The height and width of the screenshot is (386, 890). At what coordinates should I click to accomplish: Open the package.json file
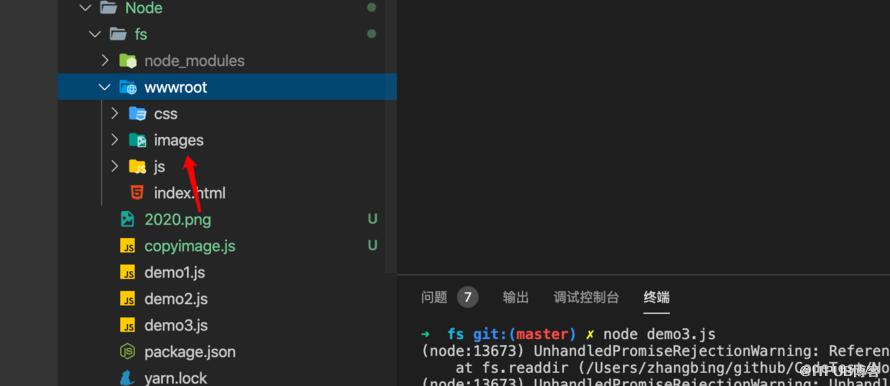click(x=190, y=352)
